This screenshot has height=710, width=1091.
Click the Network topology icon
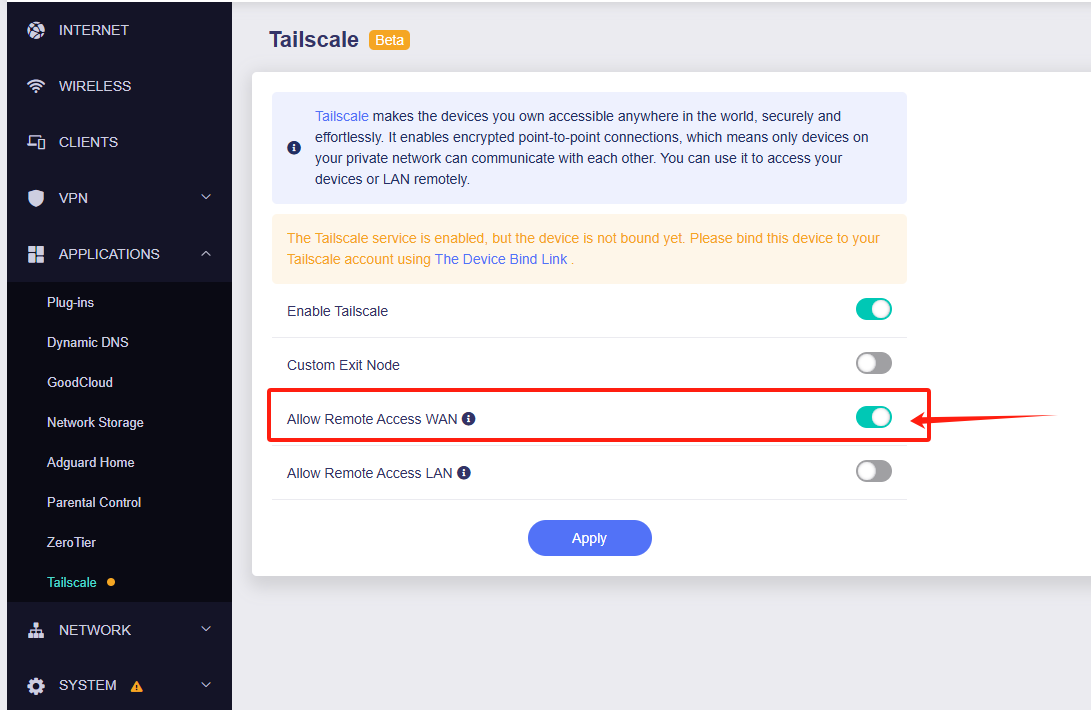point(36,630)
